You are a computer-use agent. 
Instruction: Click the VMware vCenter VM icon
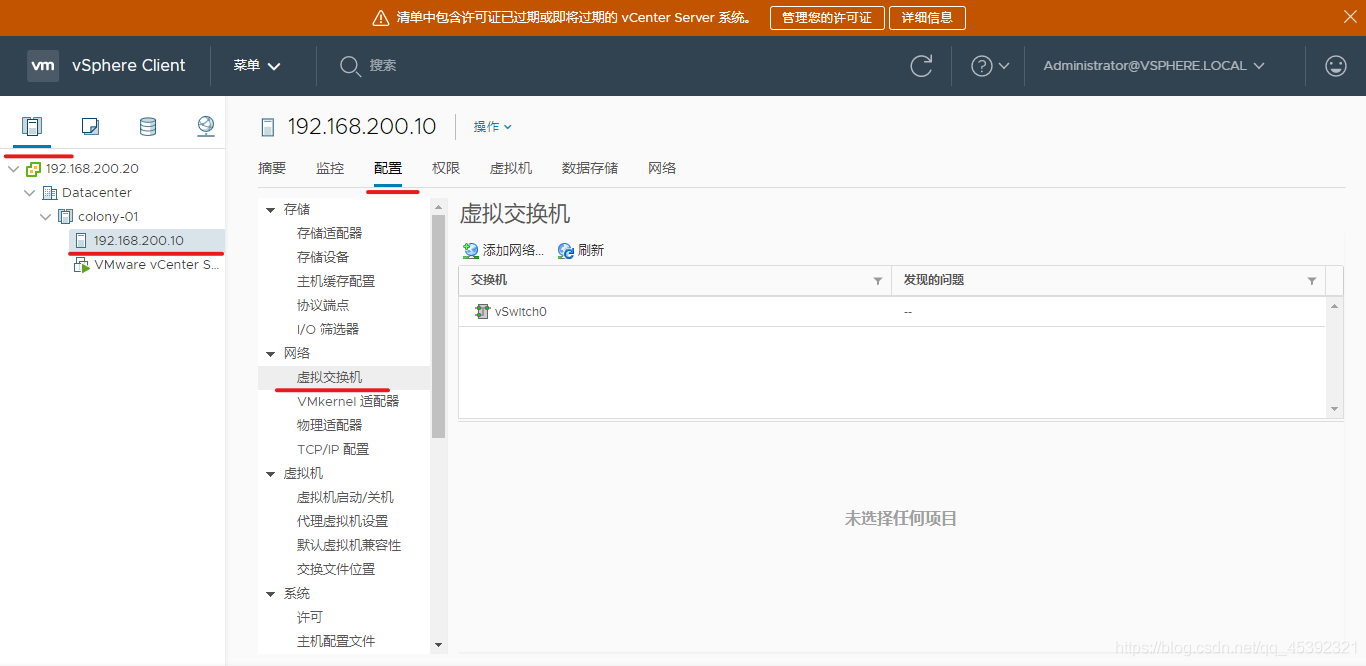[82, 265]
